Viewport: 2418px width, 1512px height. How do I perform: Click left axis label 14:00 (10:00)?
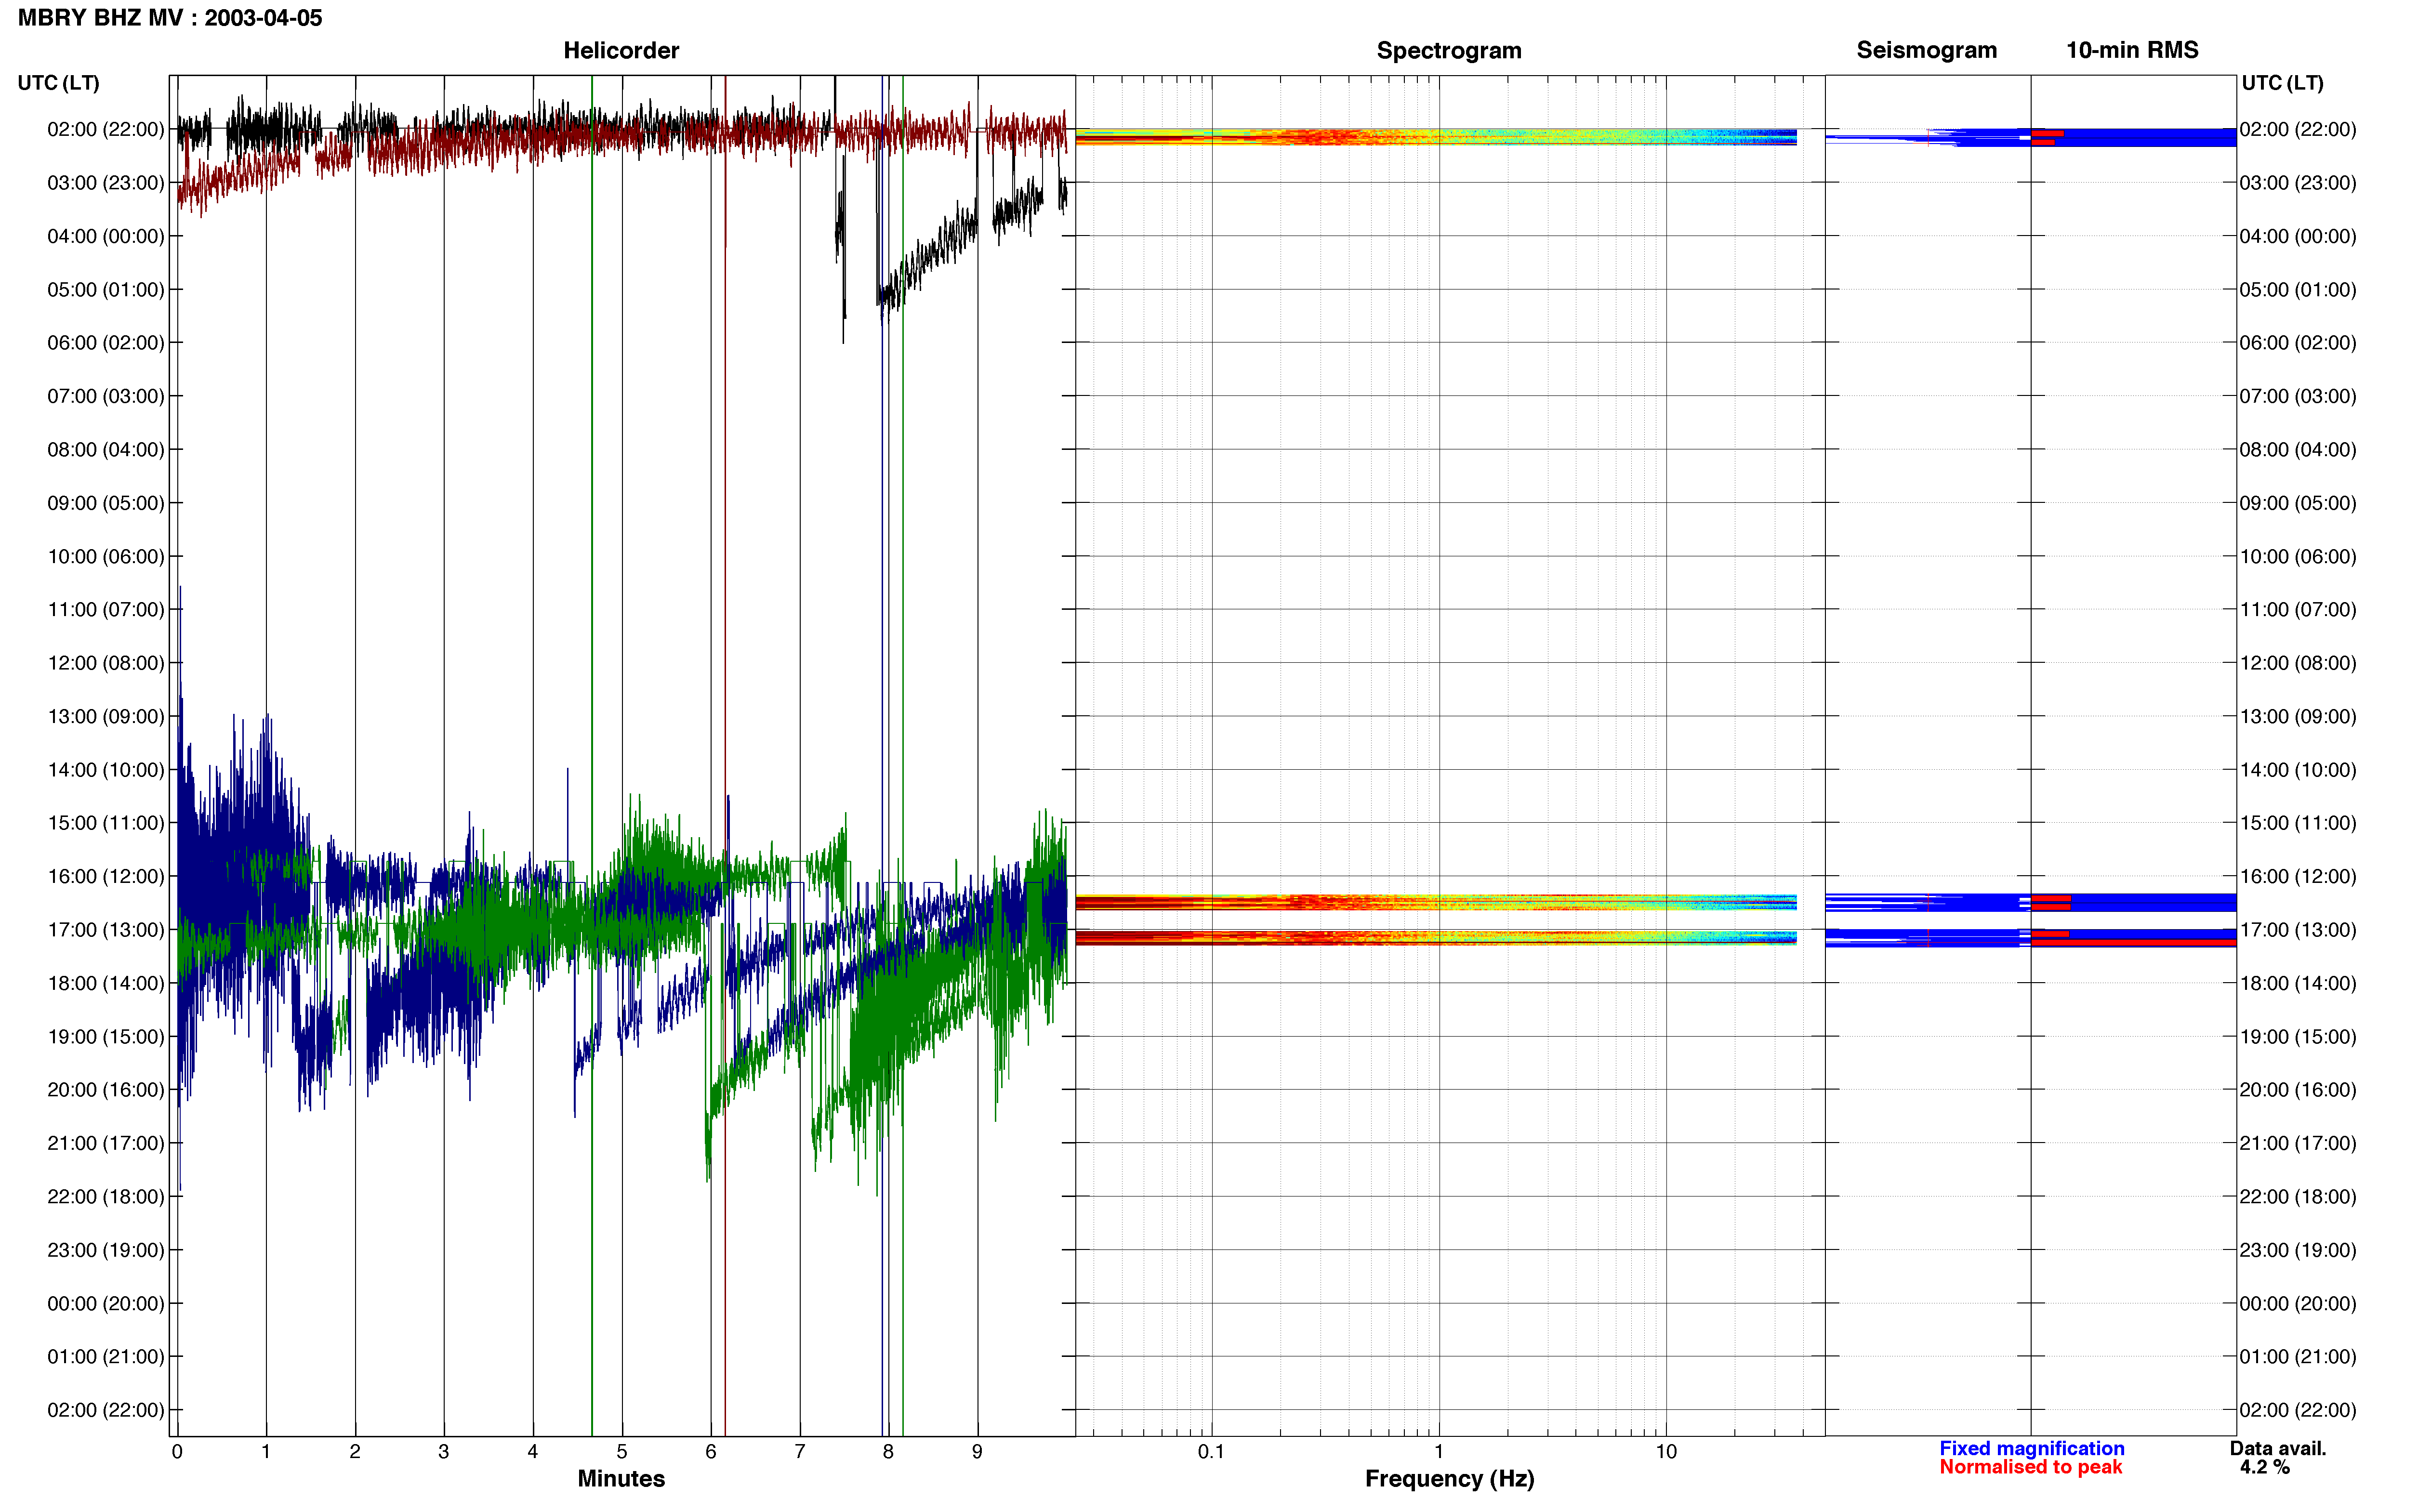point(106,770)
